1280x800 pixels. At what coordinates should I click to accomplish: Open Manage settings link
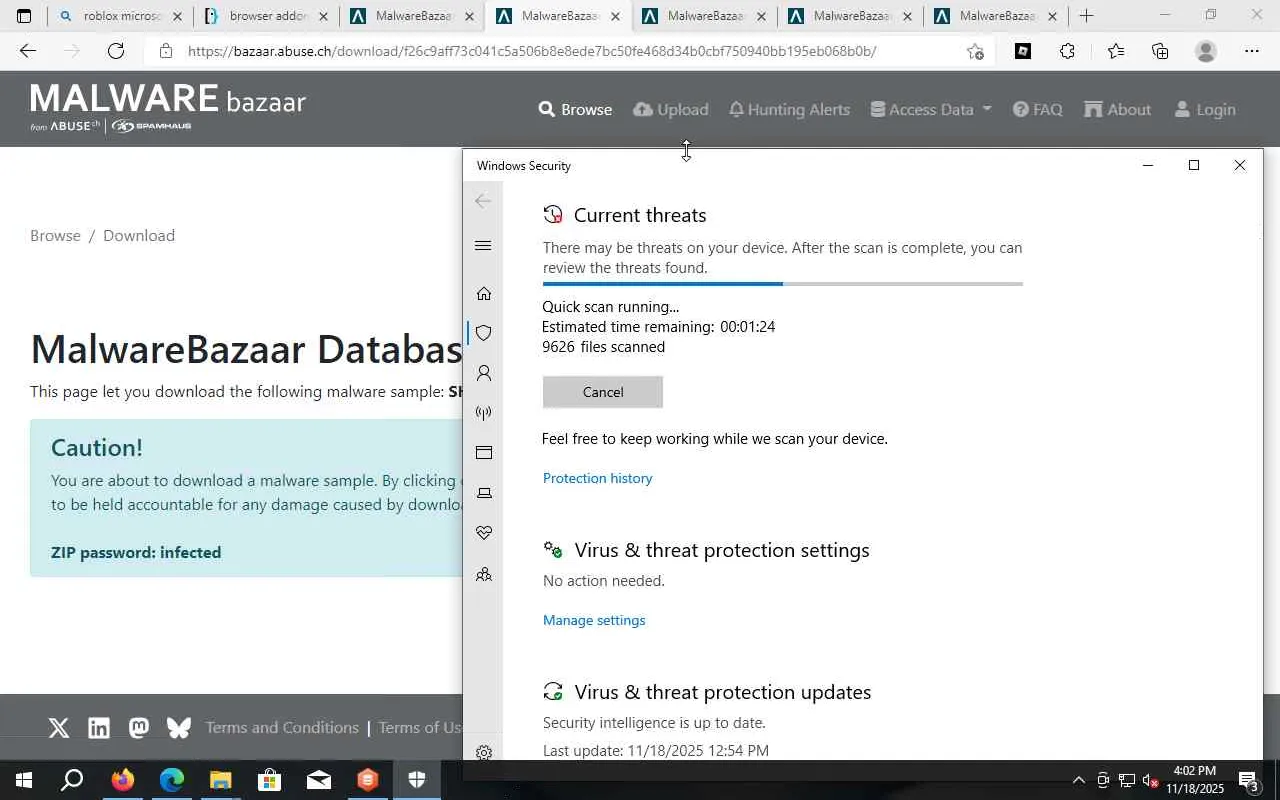pyautogui.click(x=594, y=620)
